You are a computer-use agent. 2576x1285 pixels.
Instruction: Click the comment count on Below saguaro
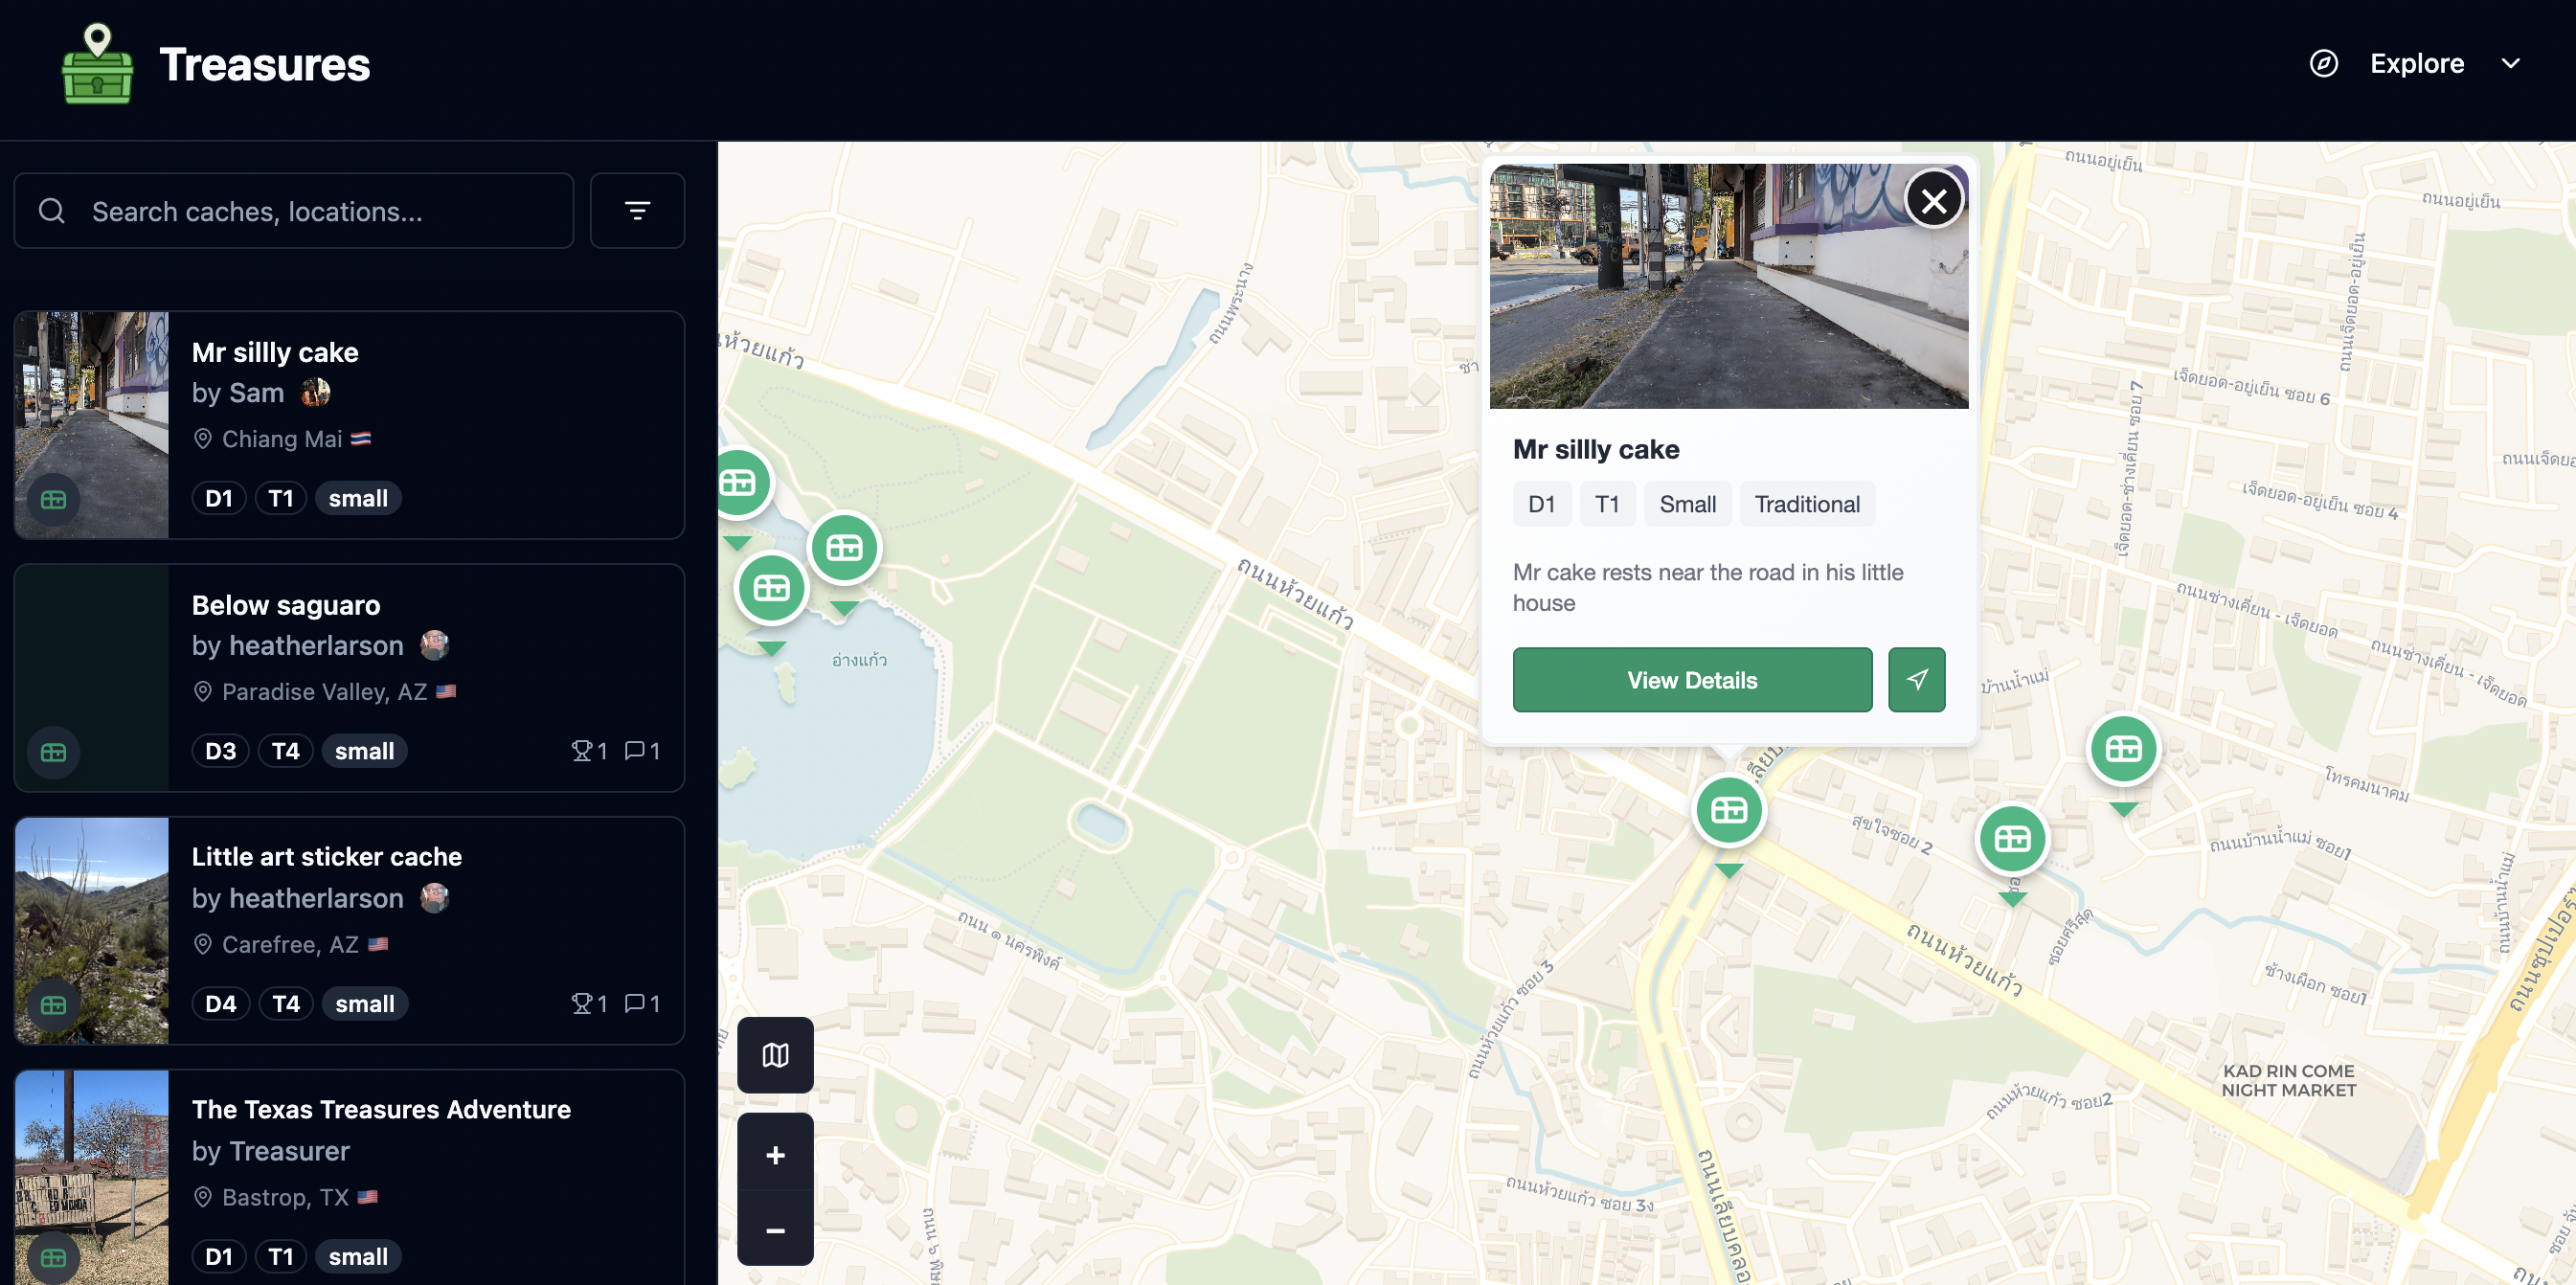(642, 751)
